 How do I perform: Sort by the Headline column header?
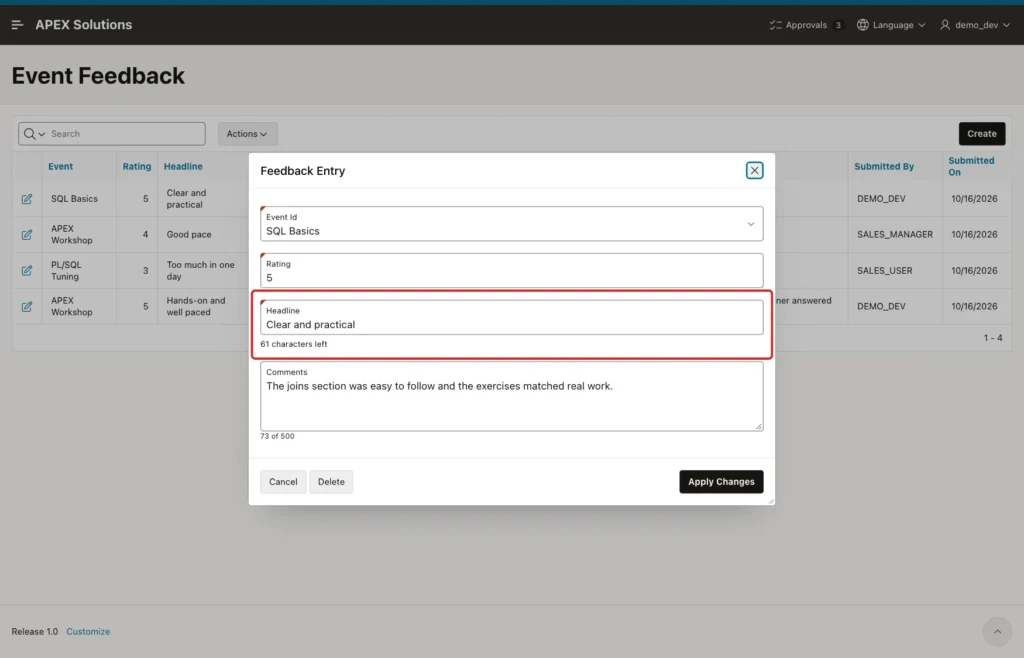[x=183, y=166]
